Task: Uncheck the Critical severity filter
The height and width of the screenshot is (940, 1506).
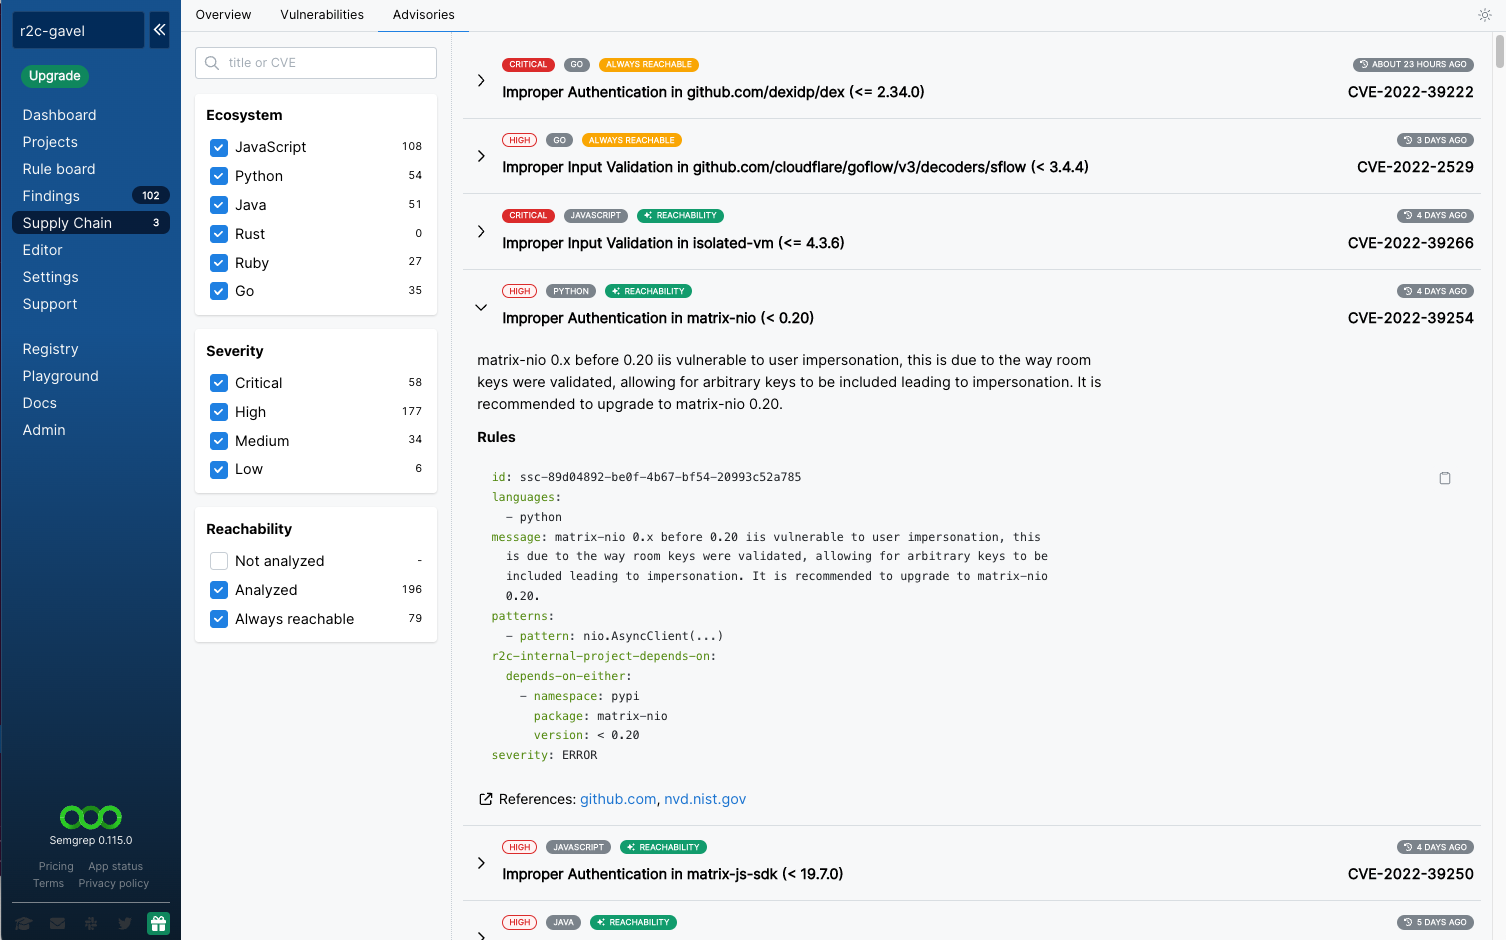Action: (x=219, y=383)
